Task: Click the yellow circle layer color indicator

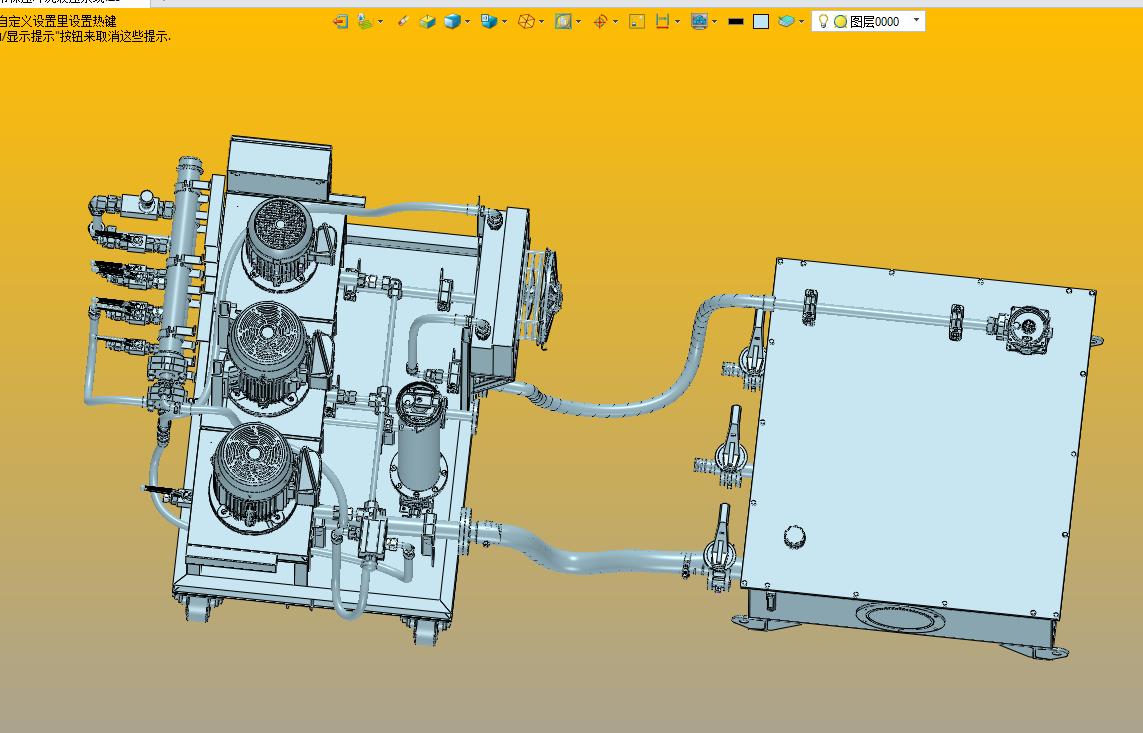Action: coord(840,22)
